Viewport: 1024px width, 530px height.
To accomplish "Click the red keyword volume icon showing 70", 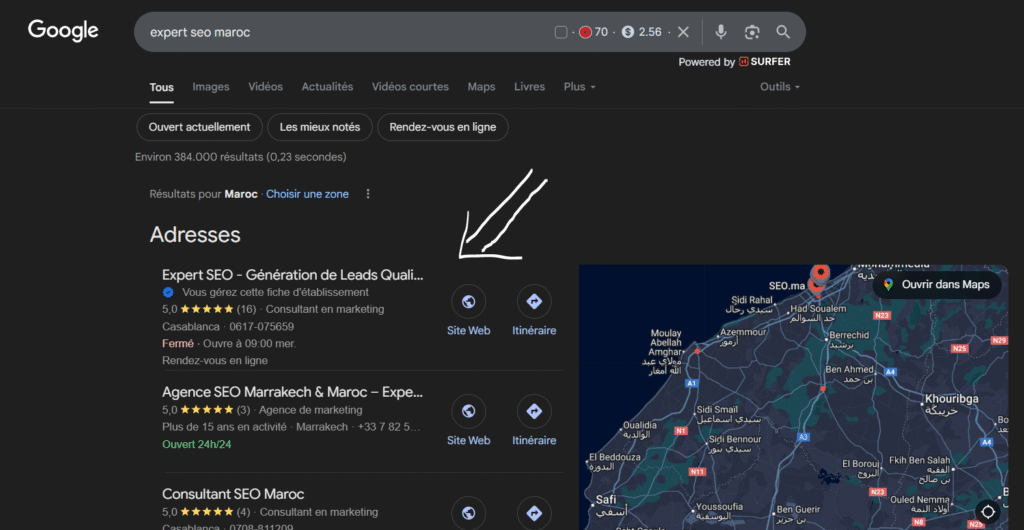I will click(x=585, y=32).
